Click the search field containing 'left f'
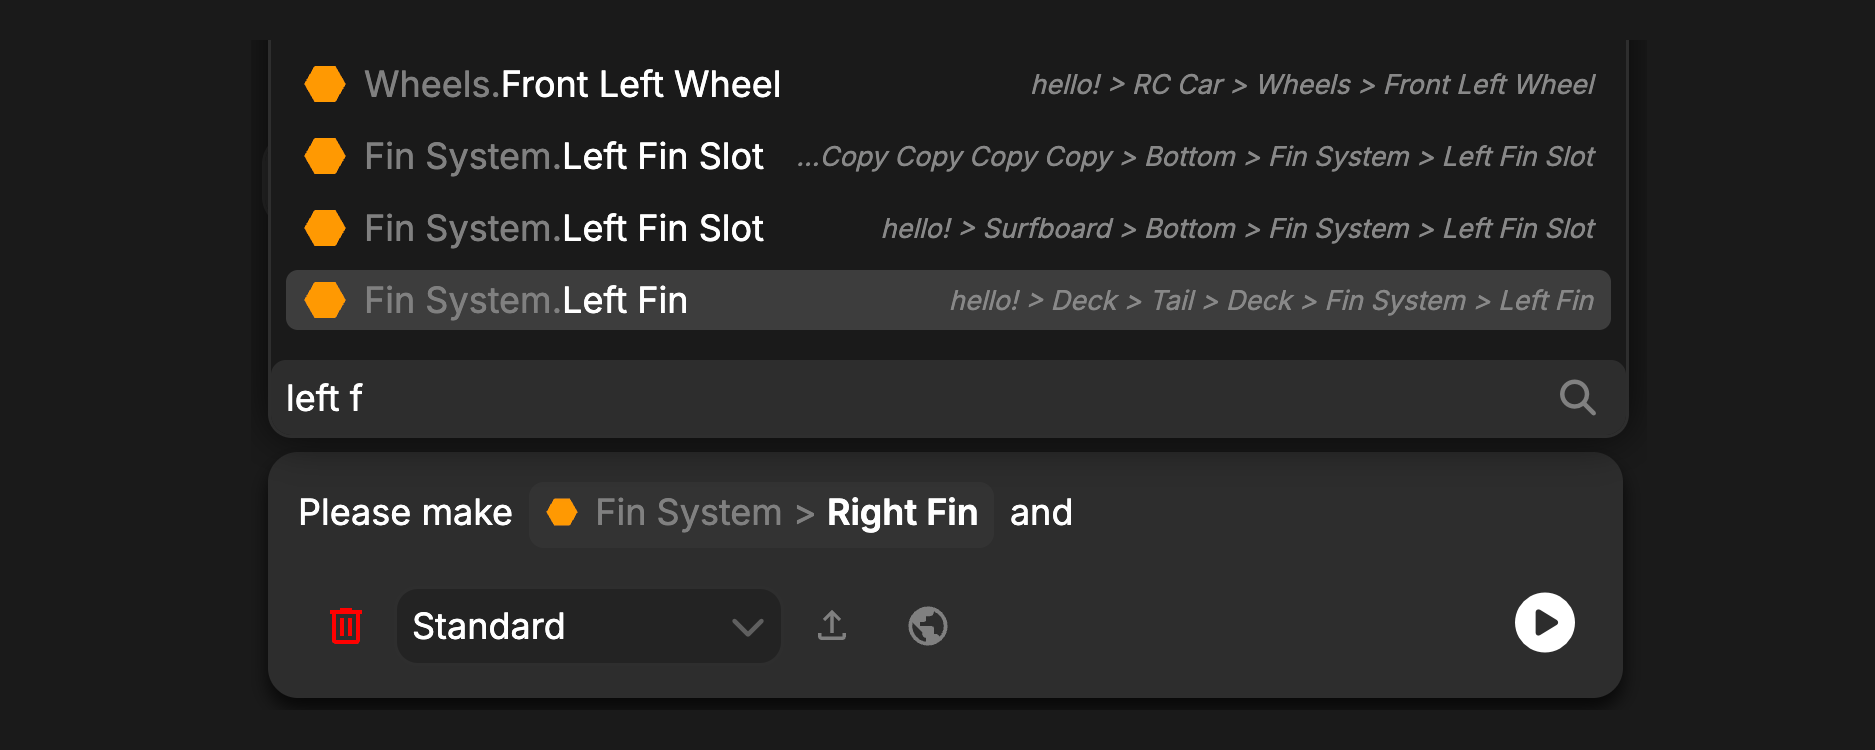 click(900, 398)
